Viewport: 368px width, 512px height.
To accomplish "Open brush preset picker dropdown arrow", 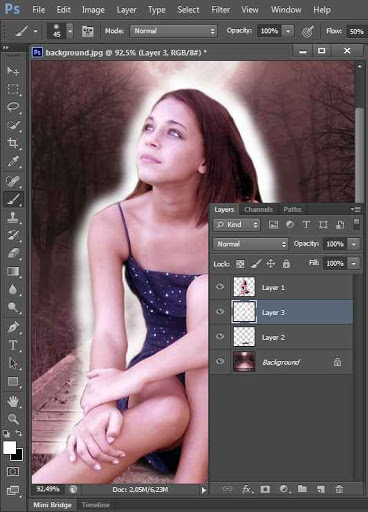I will (70, 31).
